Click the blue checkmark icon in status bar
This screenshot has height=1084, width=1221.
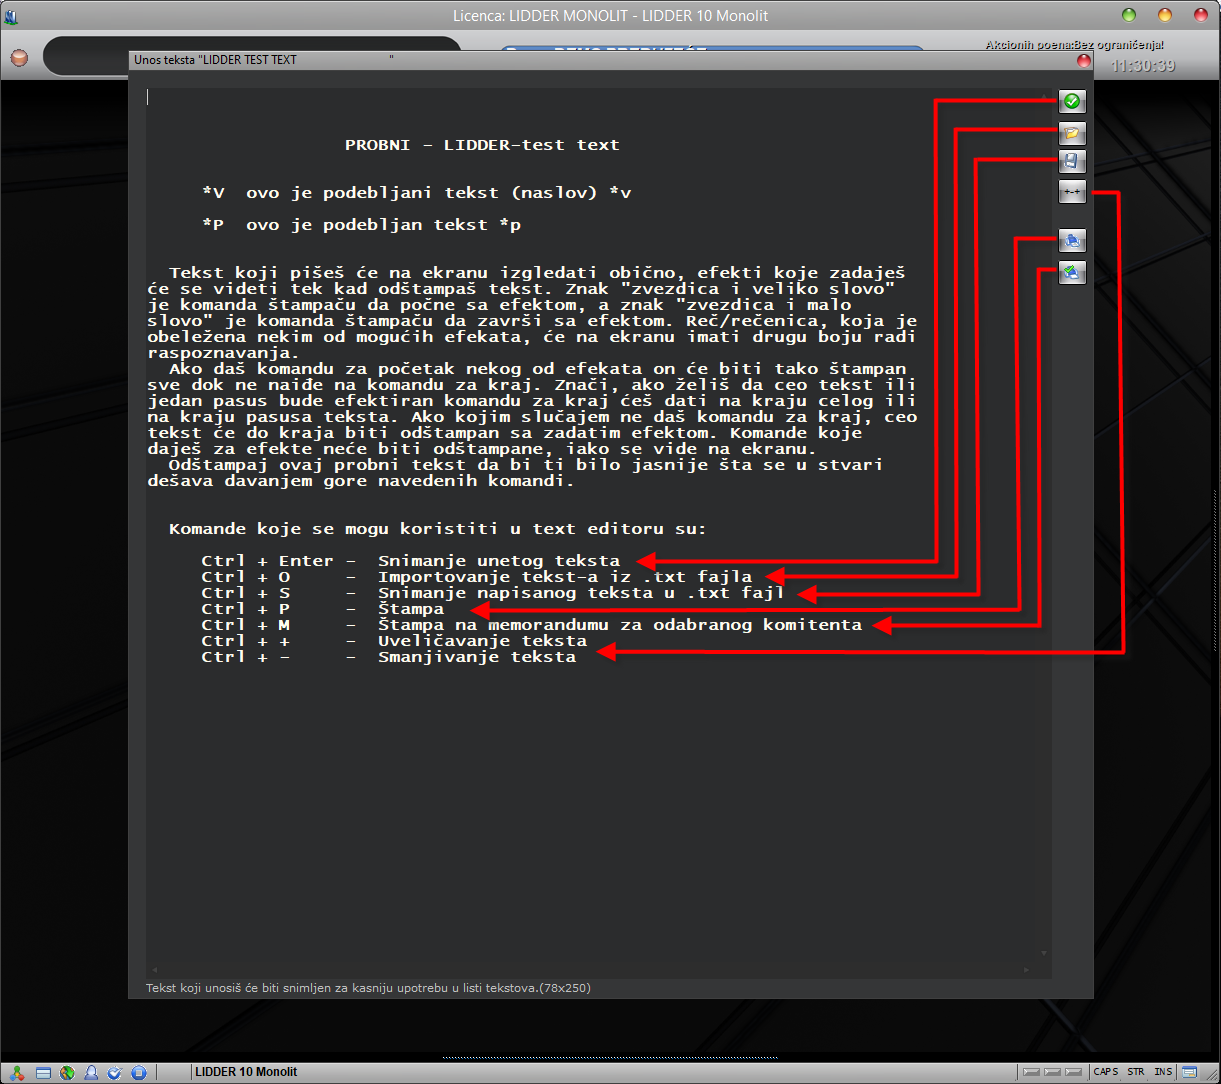(x=115, y=1072)
